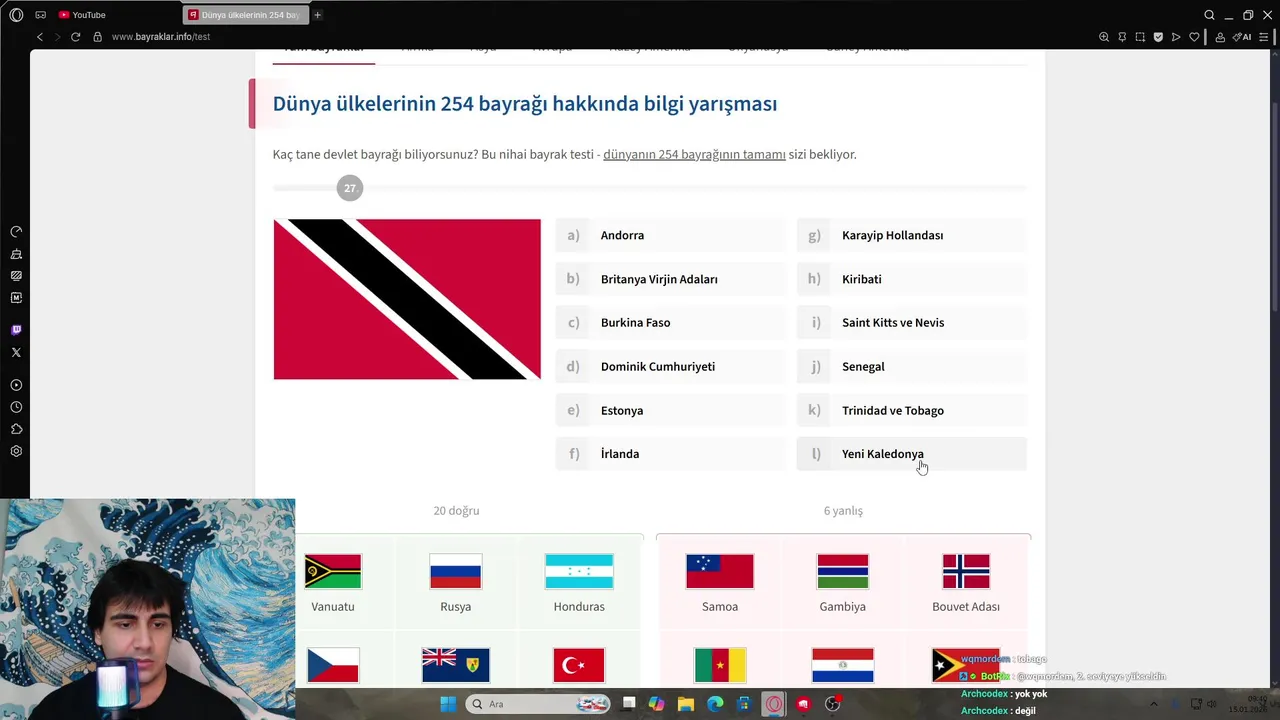Reload the current page
This screenshot has height=720, width=1280.
click(75, 37)
